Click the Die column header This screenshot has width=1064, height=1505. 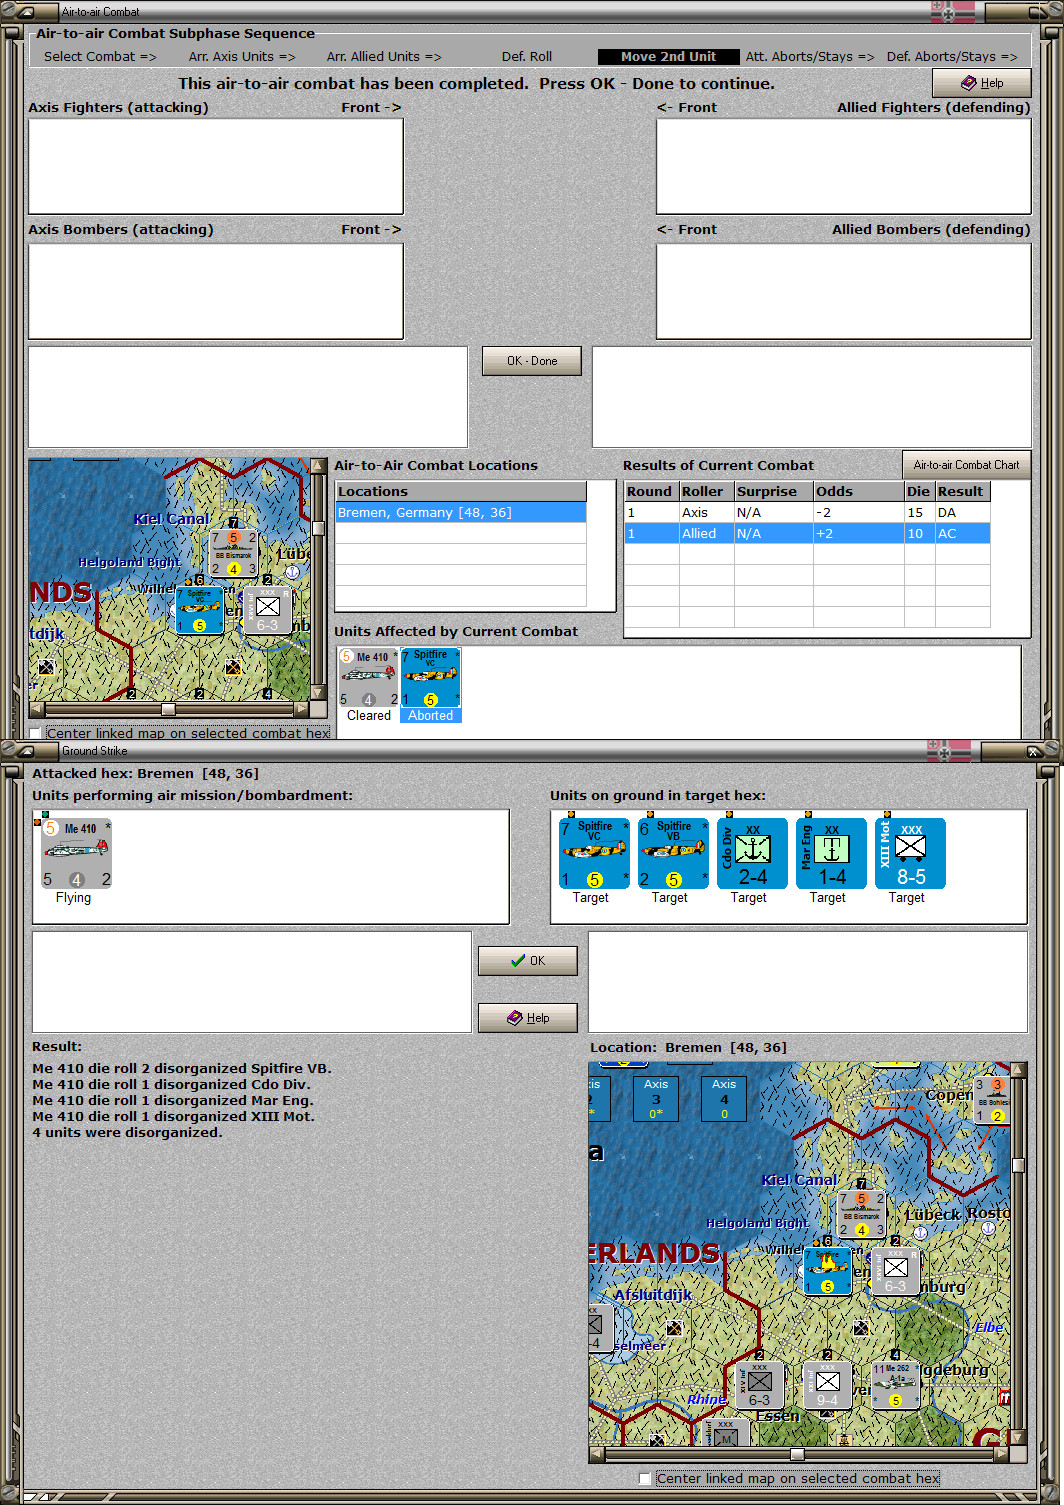918,491
